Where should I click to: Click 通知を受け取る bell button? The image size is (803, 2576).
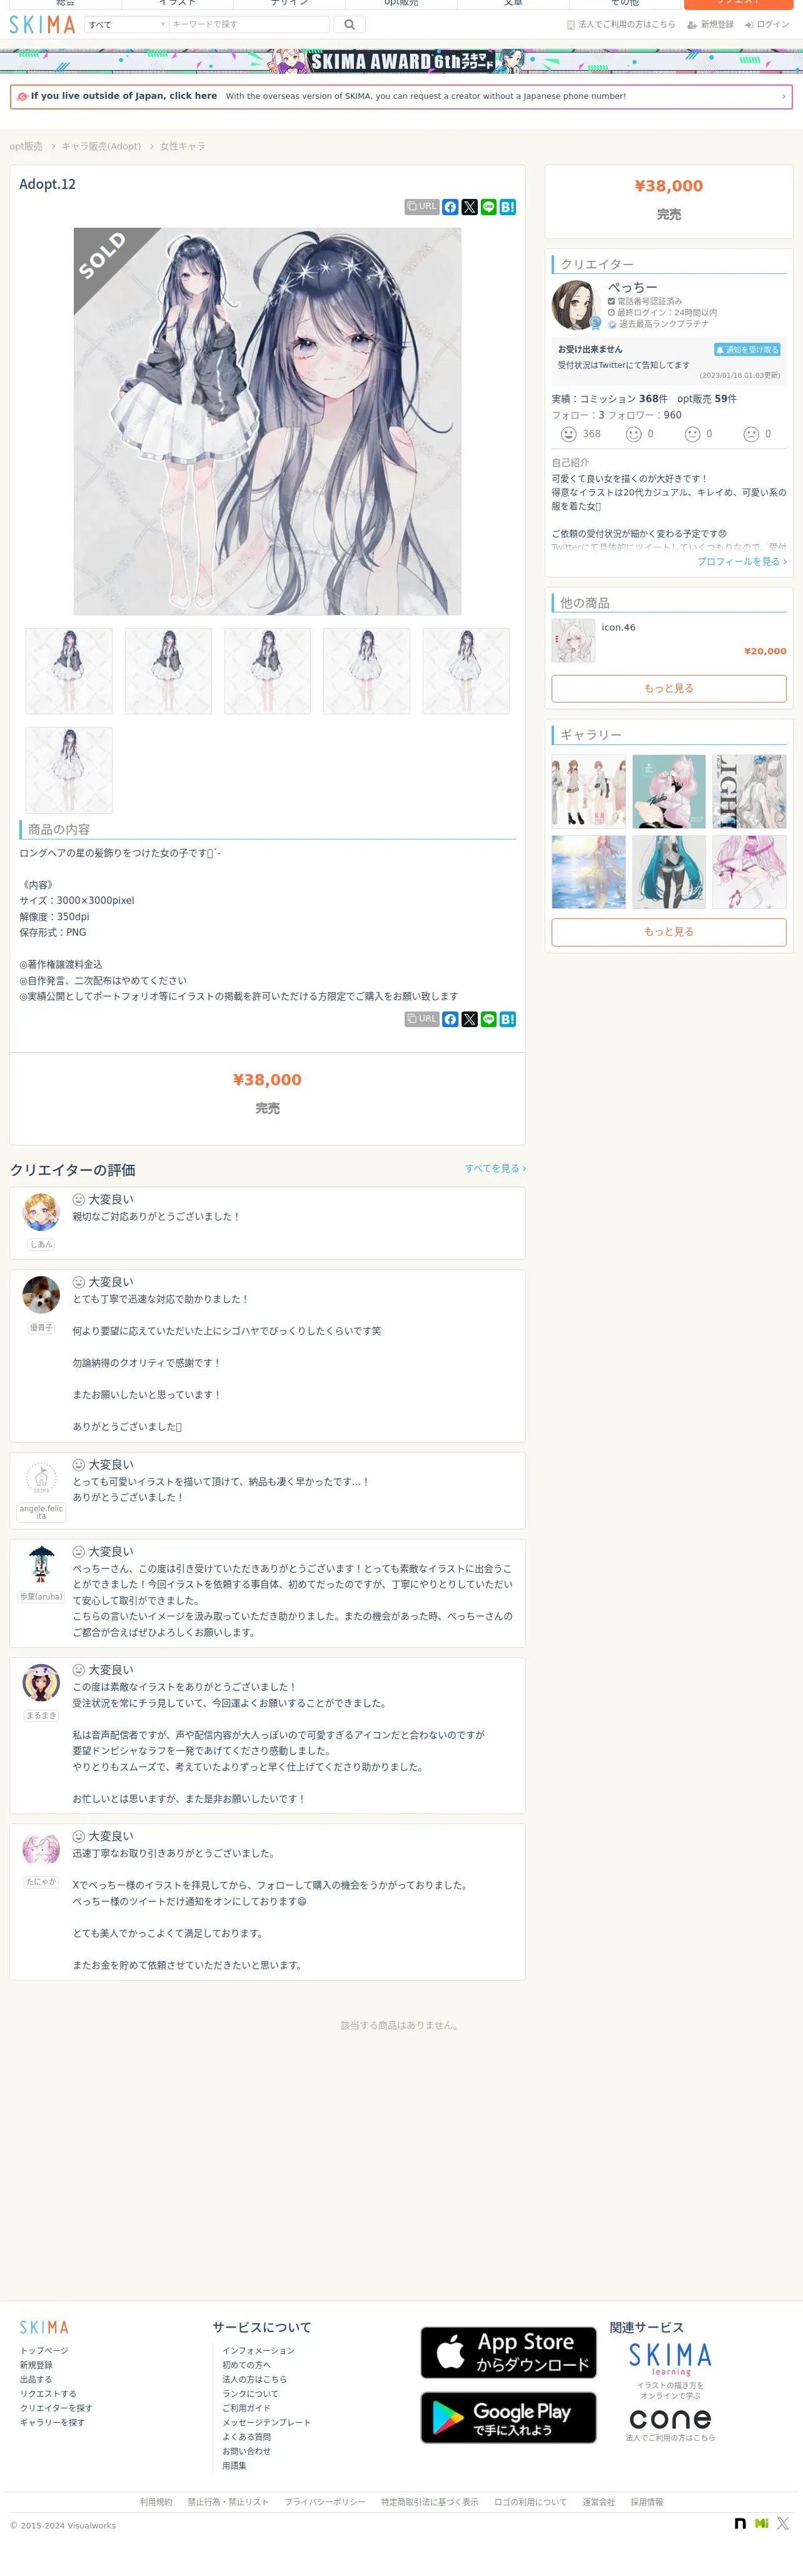[x=747, y=350]
